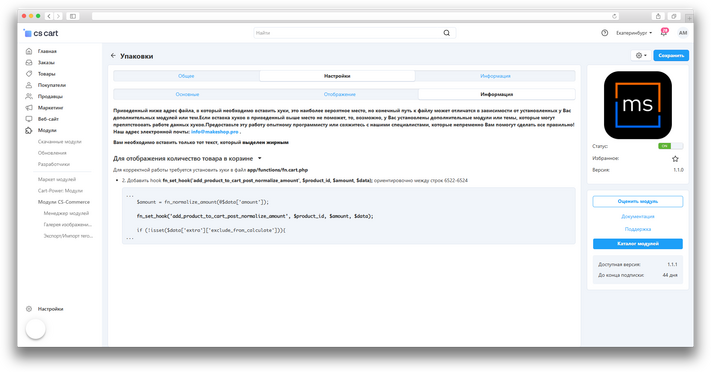Screen dimensions: 711x372
Task: Open the Маркет модулей item
Action: (57, 179)
